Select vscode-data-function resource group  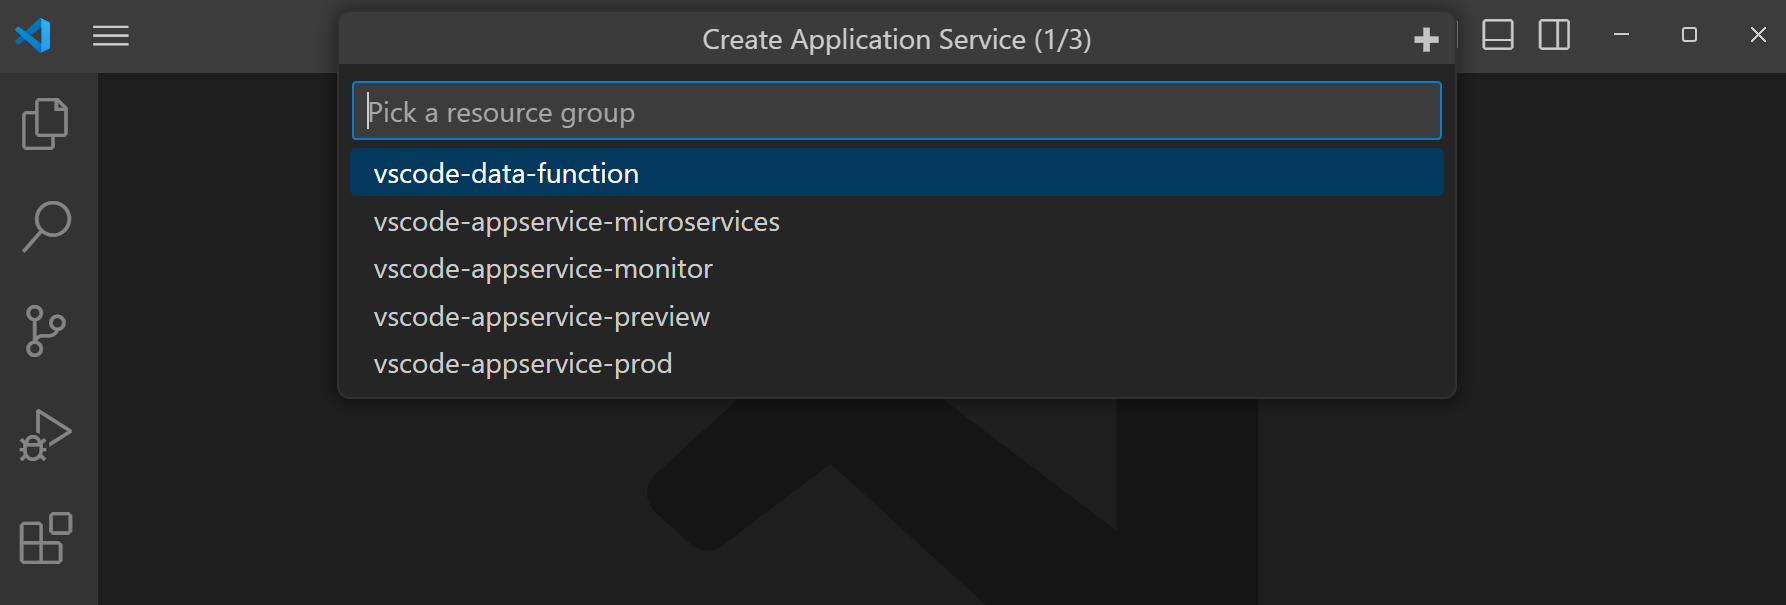coord(506,173)
